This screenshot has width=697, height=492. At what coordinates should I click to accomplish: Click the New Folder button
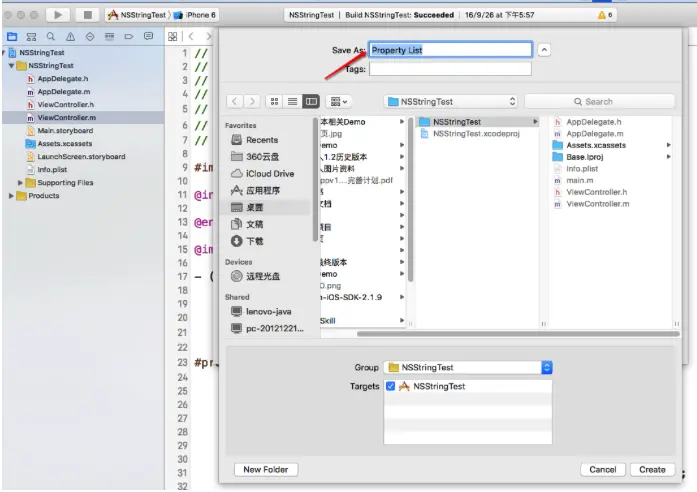266,469
